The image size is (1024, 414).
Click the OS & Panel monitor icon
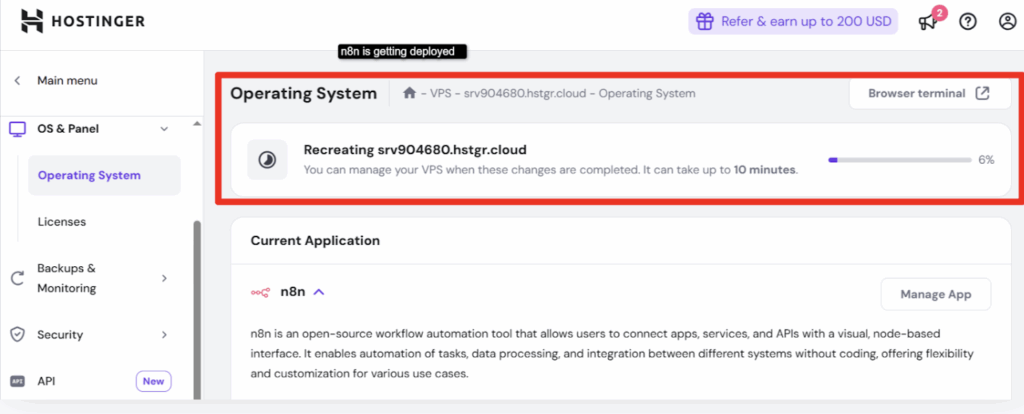[x=18, y=129]
